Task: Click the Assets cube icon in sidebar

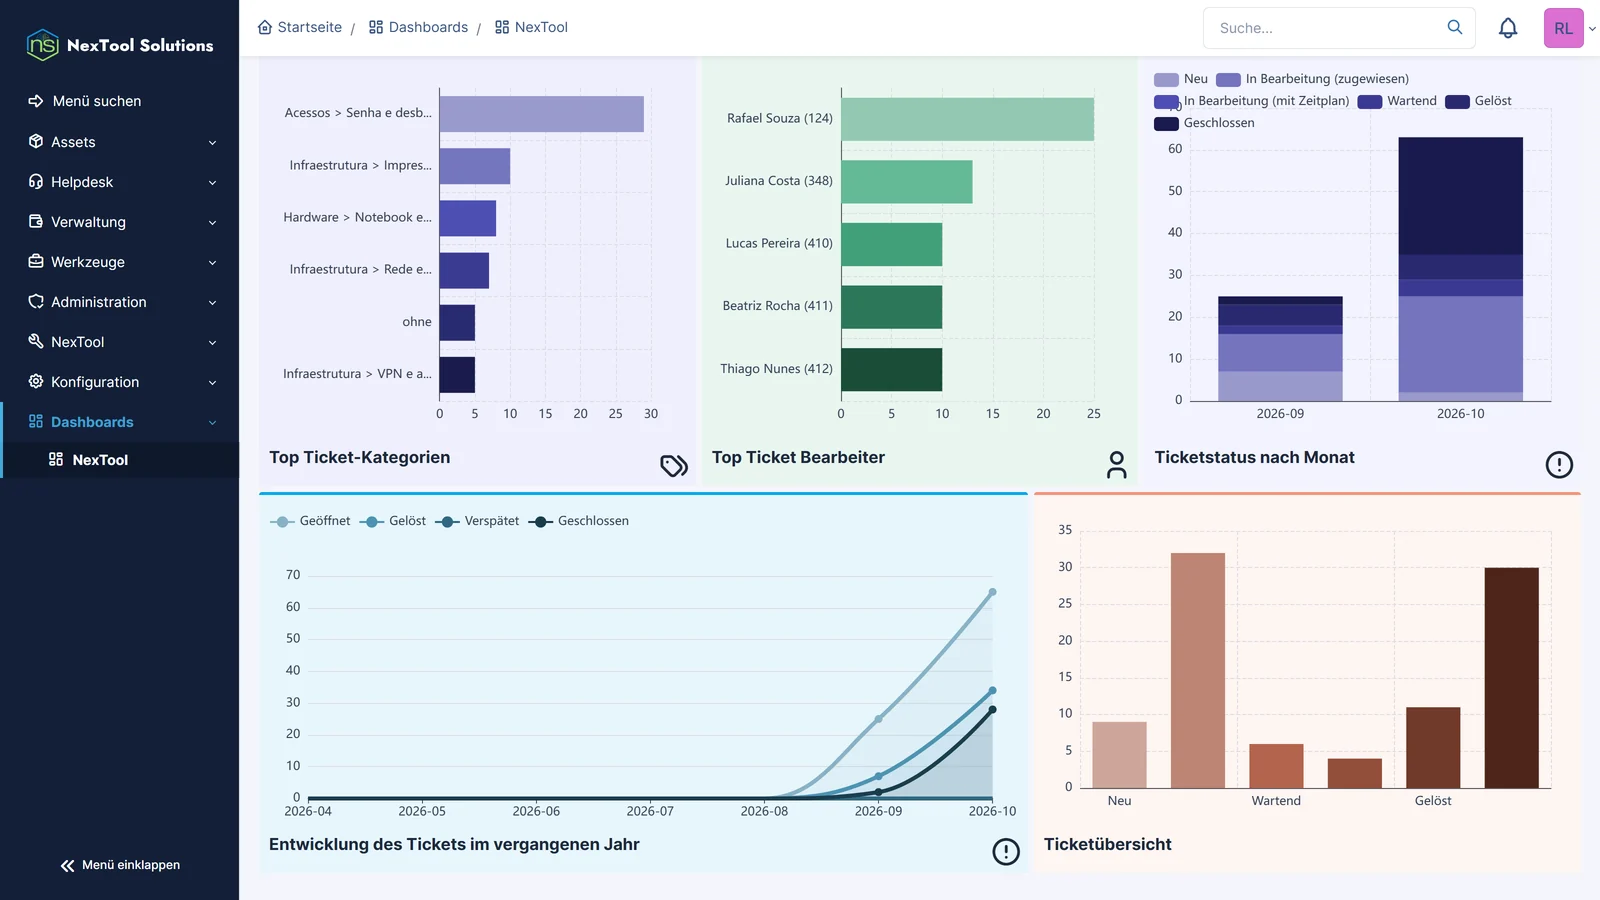Action: pyautogui.click(x=36, y=141)
